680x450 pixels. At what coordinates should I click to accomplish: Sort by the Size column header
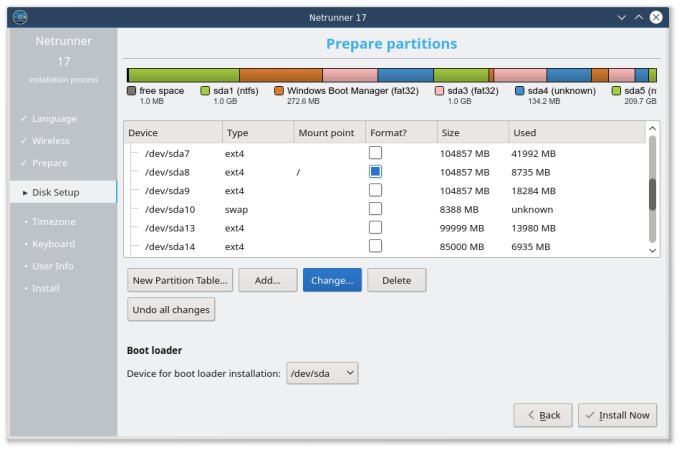473,133
